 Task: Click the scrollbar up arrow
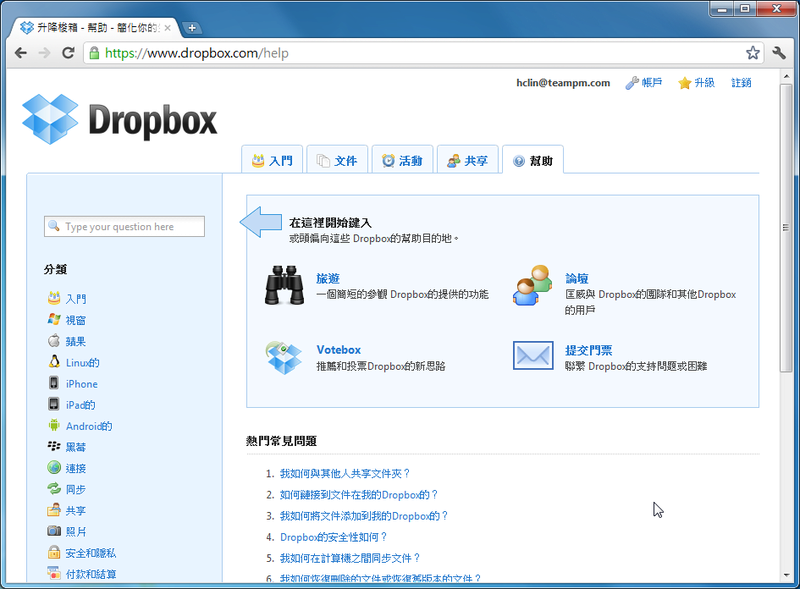(786, 78)
